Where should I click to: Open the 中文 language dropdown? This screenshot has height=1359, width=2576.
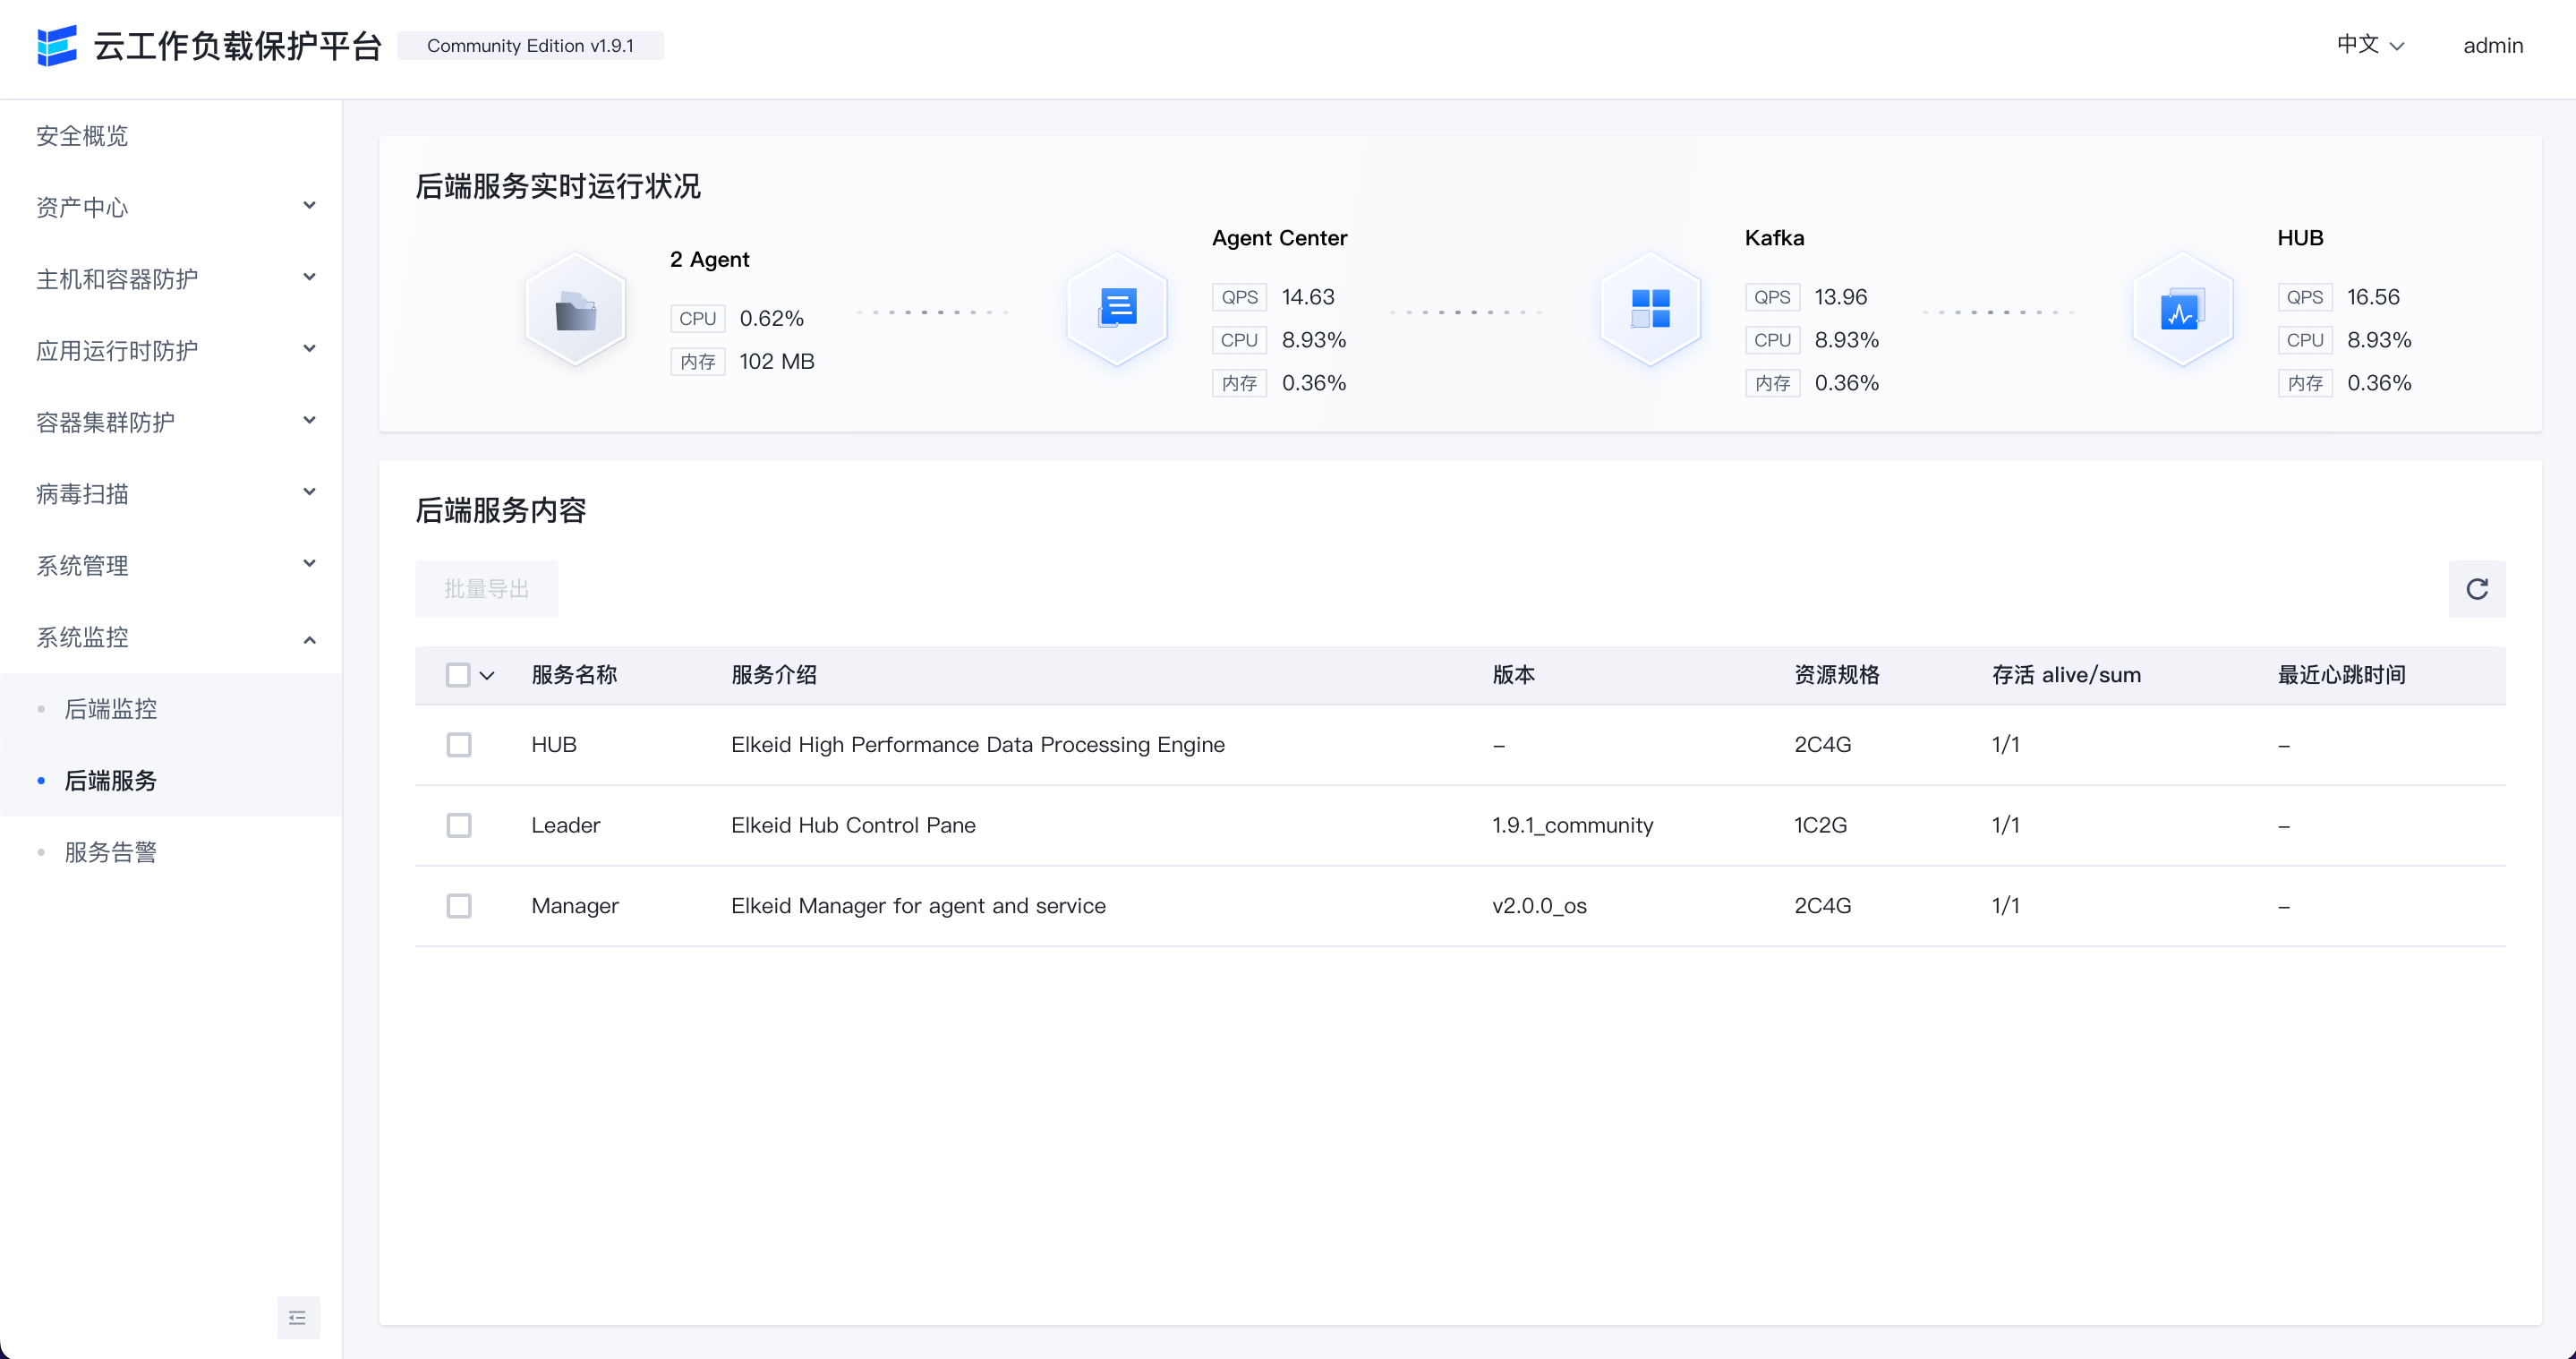2369,45
